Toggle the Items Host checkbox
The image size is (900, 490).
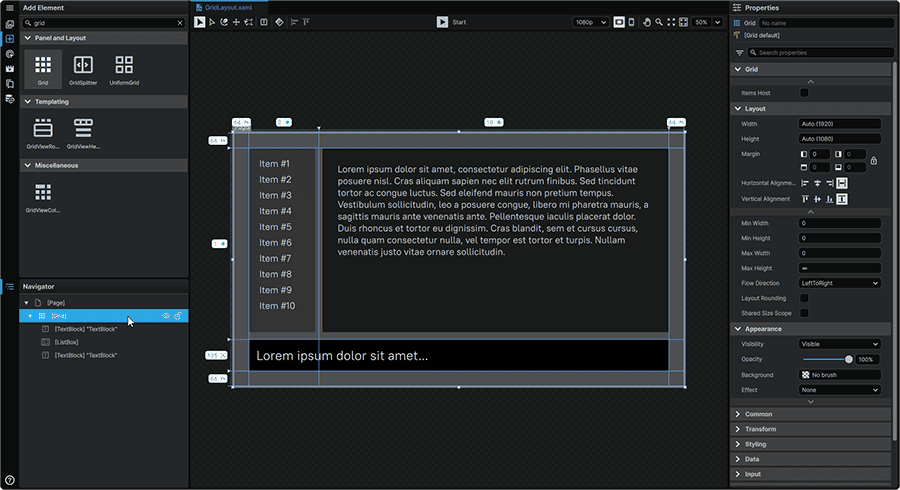point(804,93)
